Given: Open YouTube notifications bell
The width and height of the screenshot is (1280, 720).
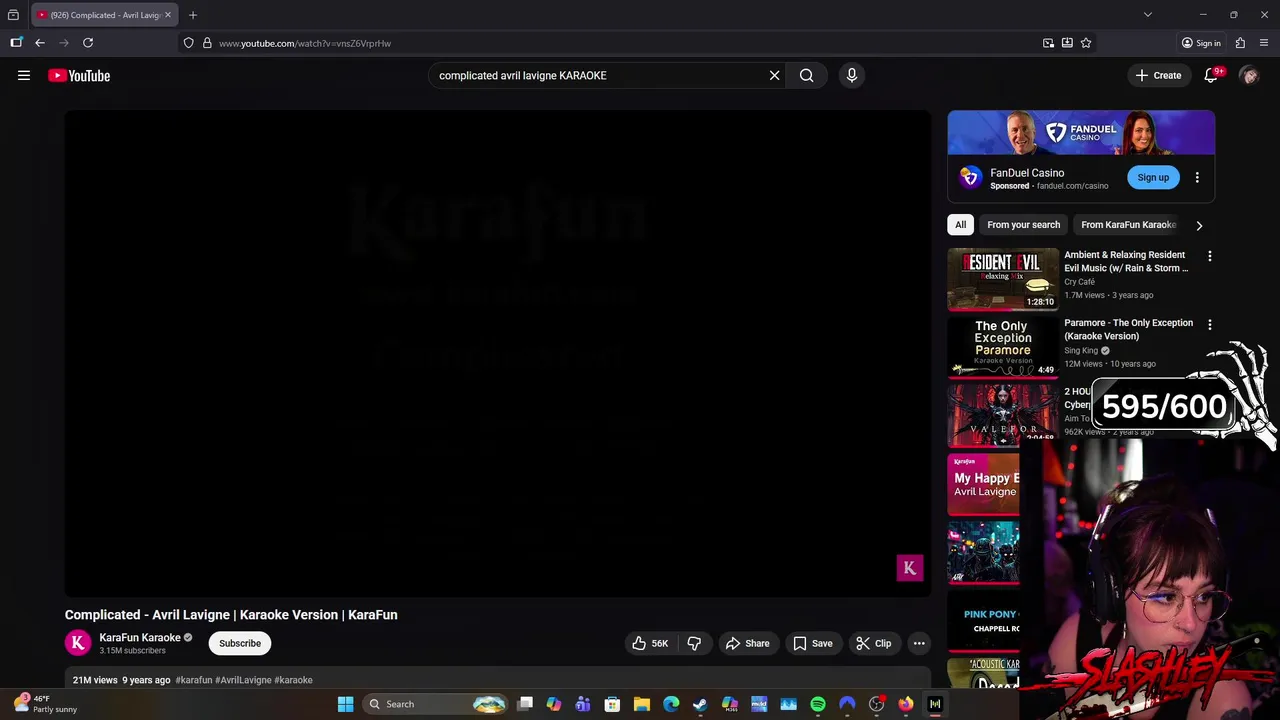Looking at the screenshot, I should [1211, 75].
